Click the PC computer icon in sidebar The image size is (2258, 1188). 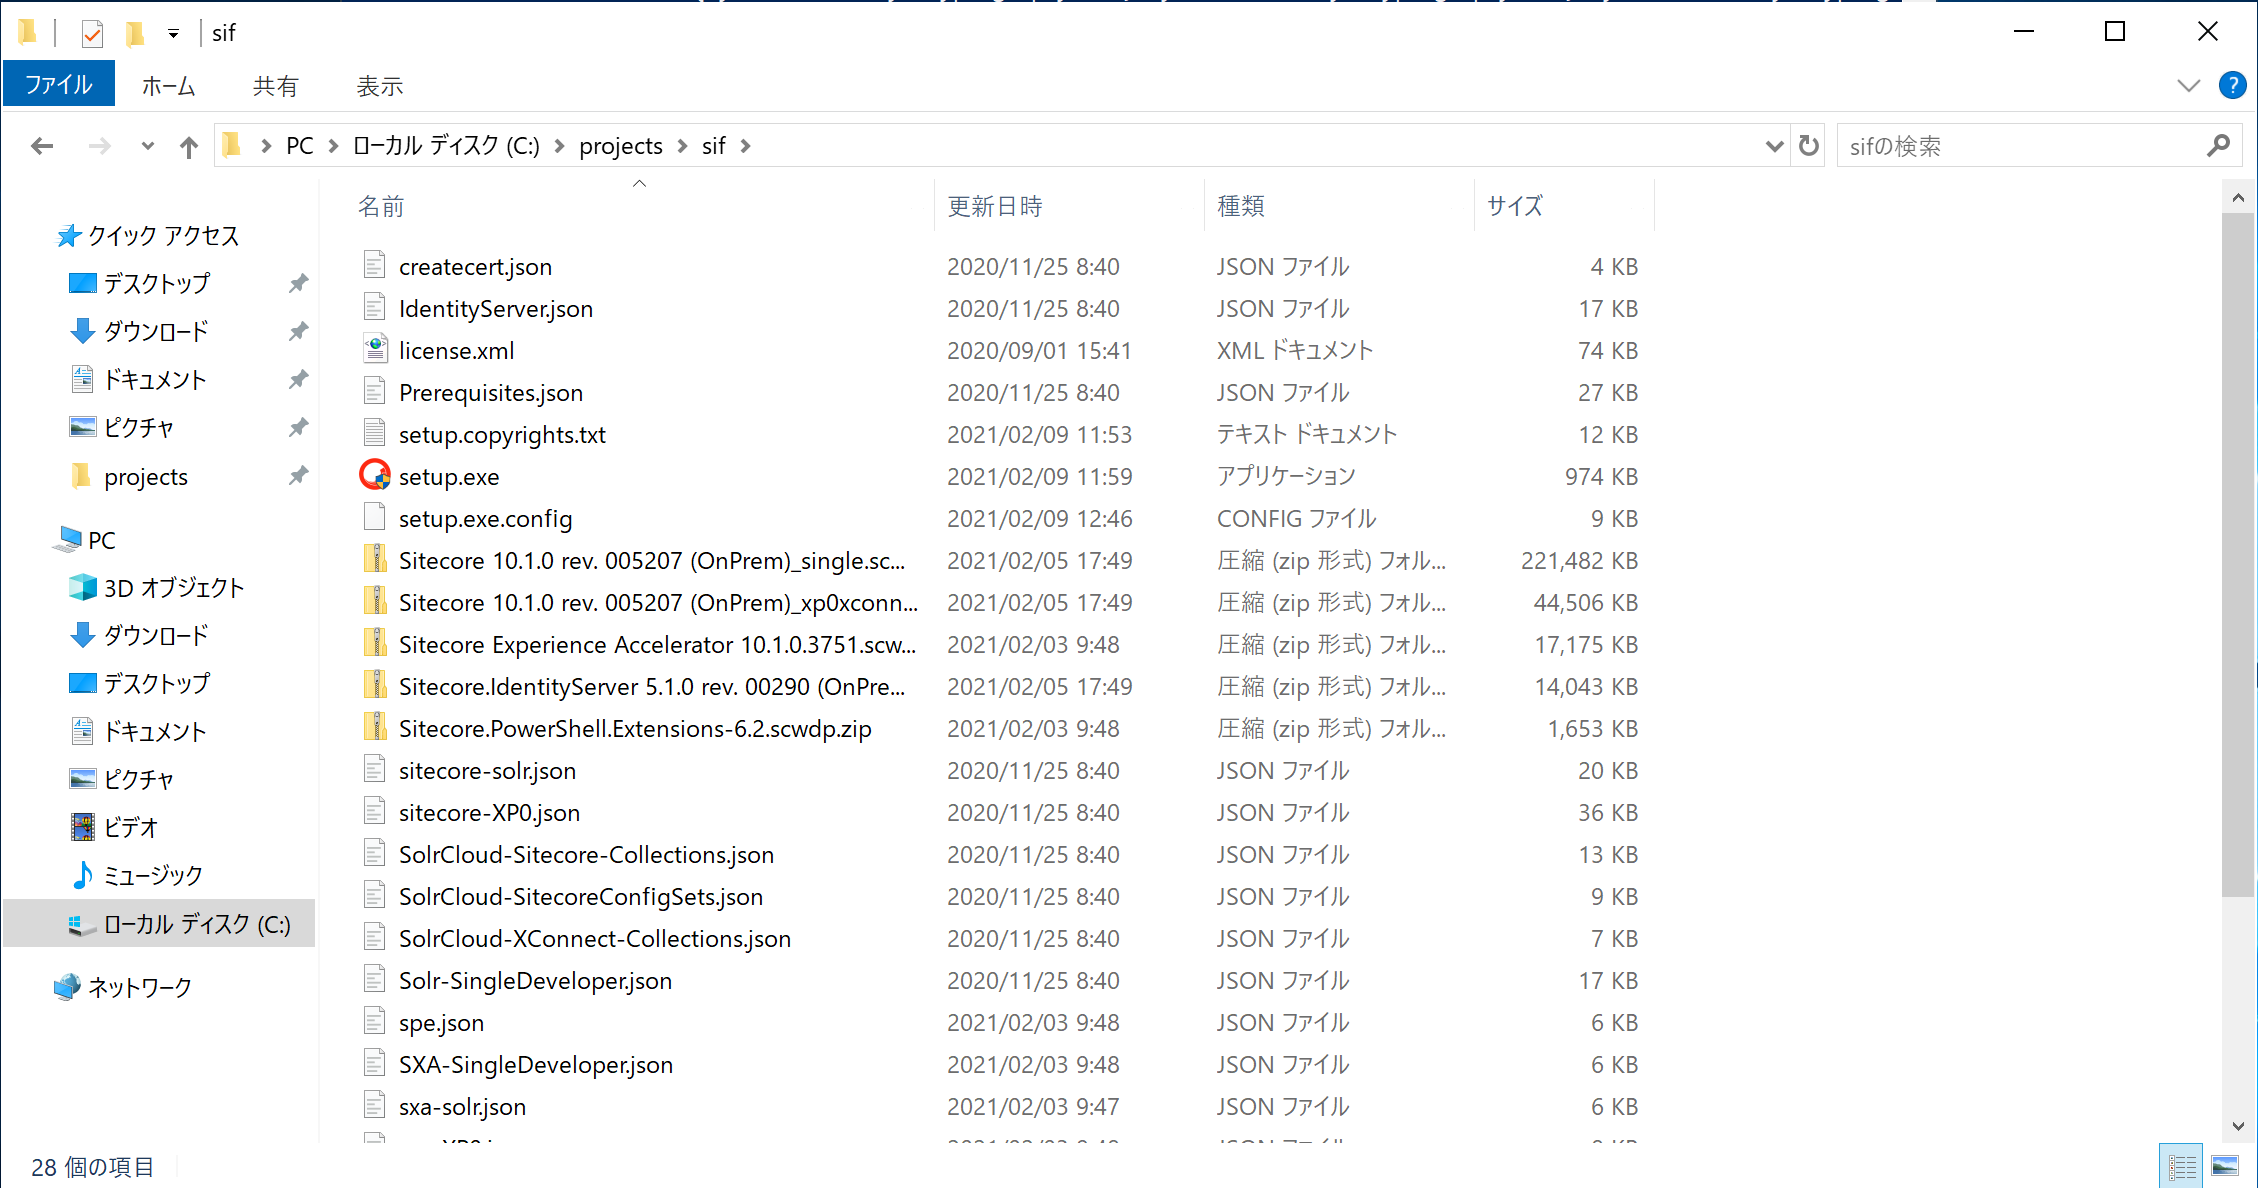[68, 540]
